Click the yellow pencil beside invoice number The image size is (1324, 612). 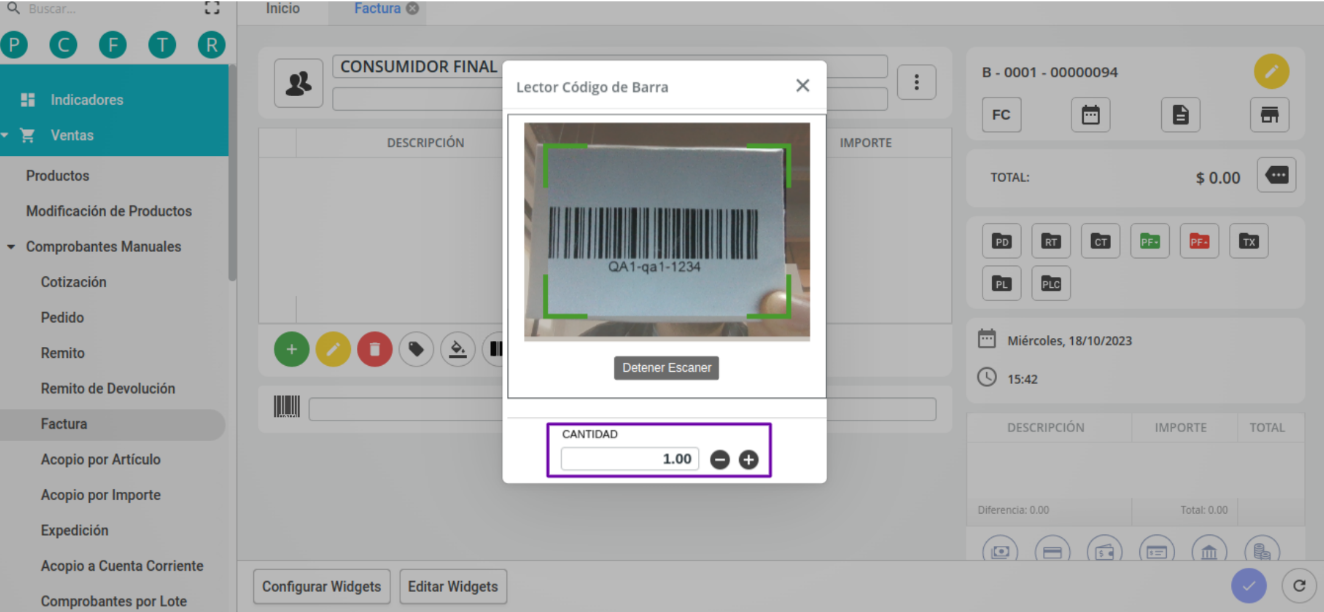click(x=1271, y=72)
